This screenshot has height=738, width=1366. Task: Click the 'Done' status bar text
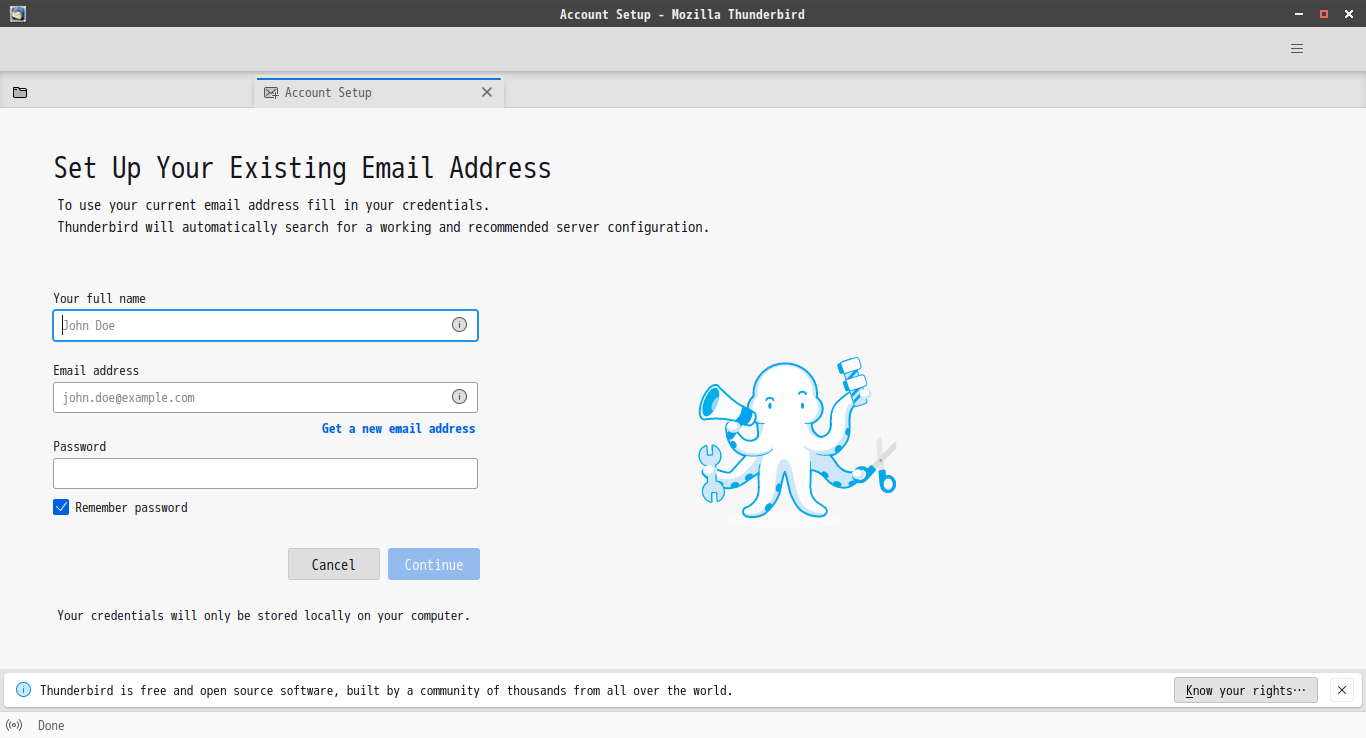51,725
